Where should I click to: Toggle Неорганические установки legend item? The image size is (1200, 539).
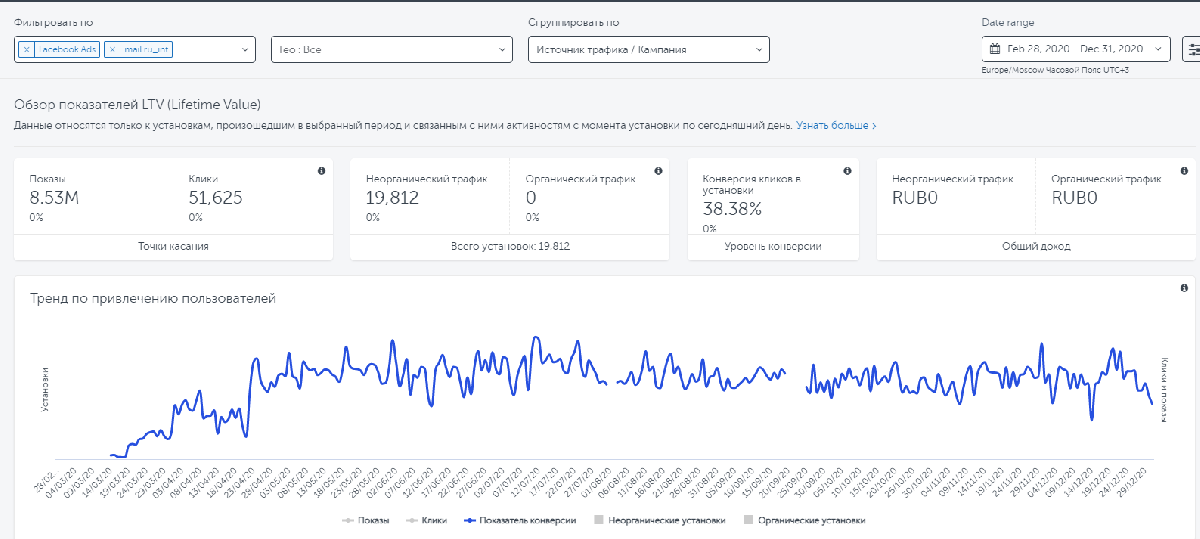(660, 520)
